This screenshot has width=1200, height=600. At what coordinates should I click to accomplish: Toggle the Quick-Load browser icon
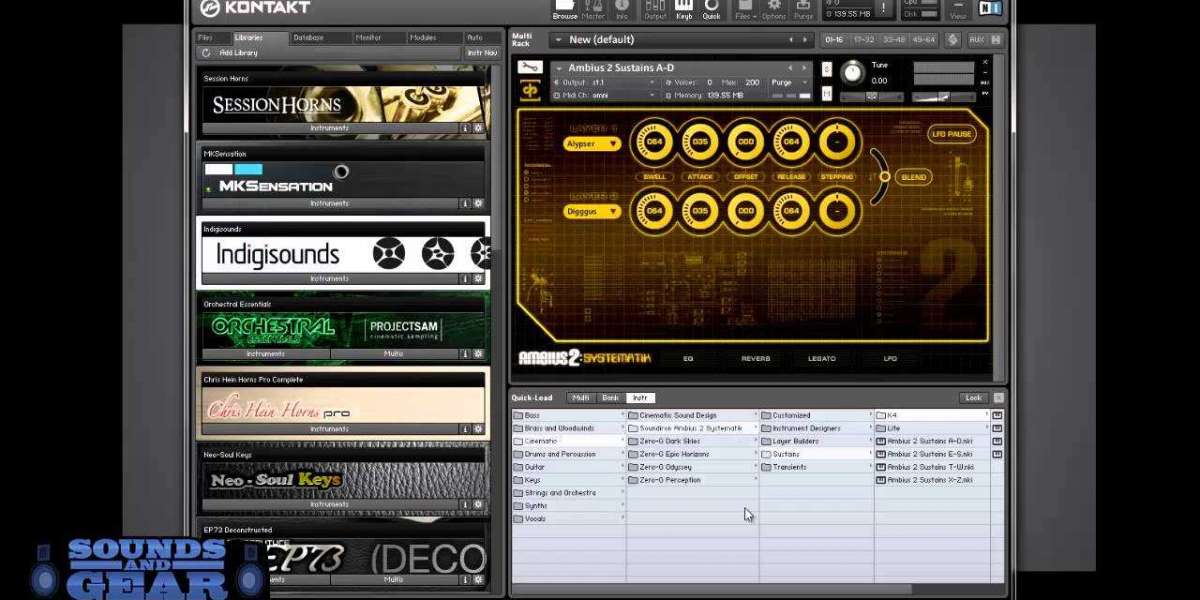(711, 10)
